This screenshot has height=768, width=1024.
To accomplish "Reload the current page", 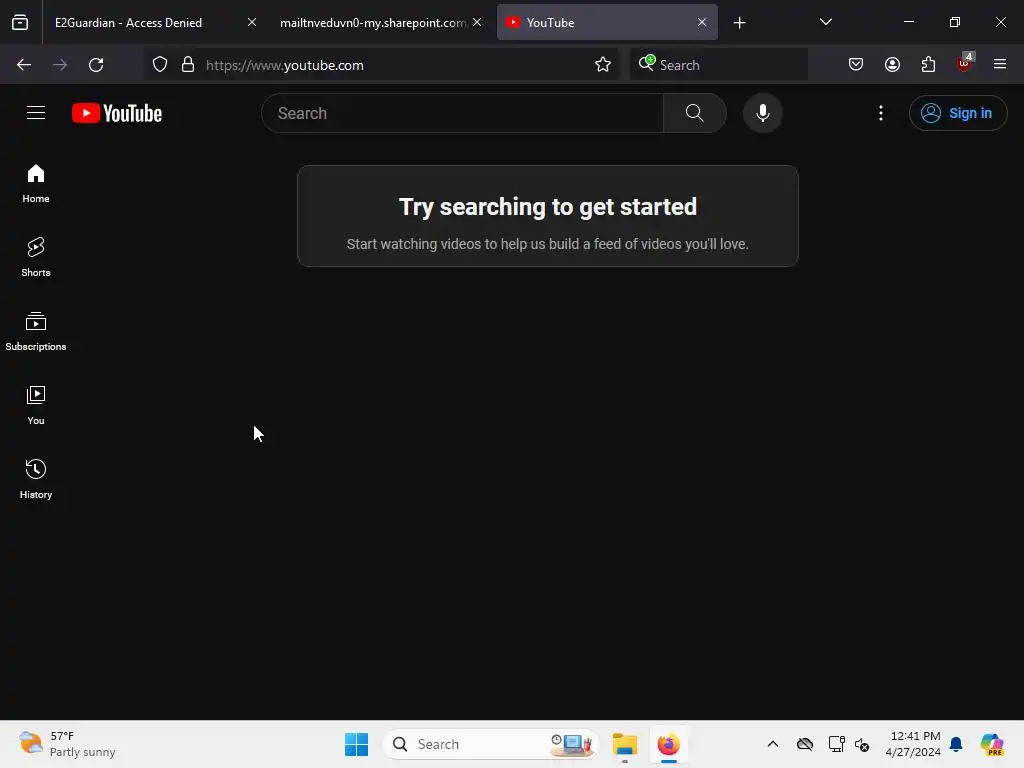I will [x=96, y=65].
